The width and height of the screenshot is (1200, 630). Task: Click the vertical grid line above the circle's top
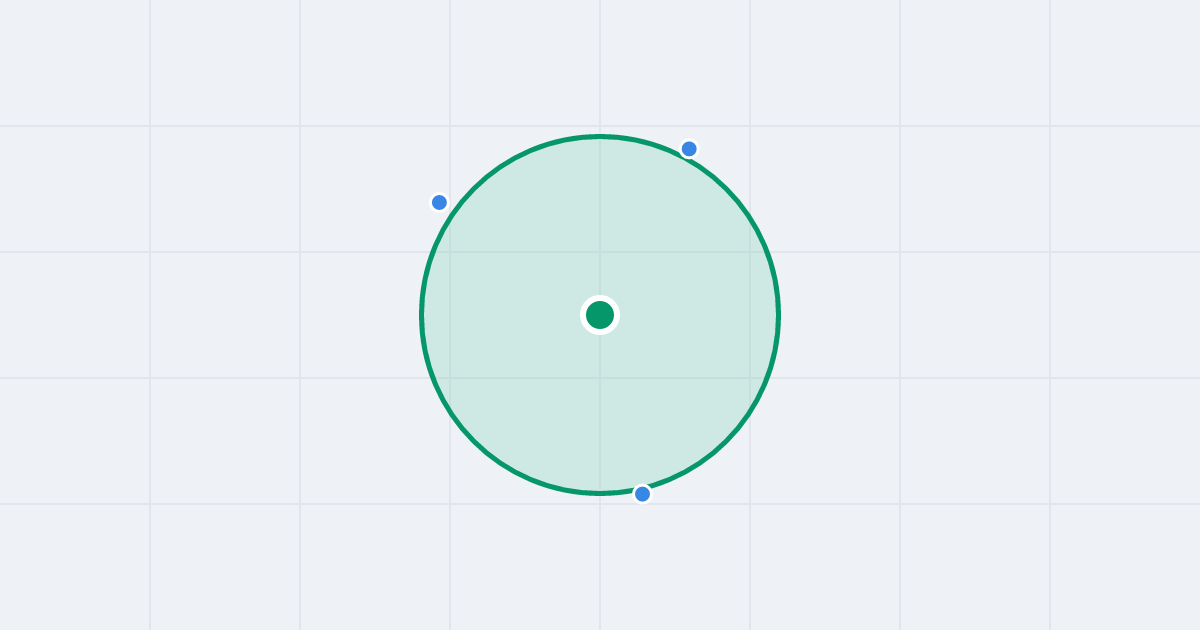600,65
